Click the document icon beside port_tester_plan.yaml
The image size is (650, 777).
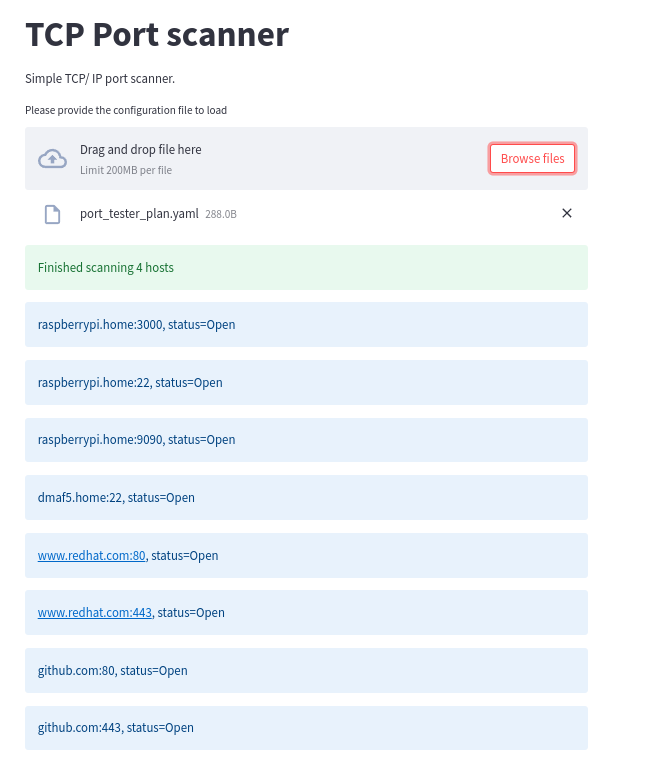tap(52, 214)
